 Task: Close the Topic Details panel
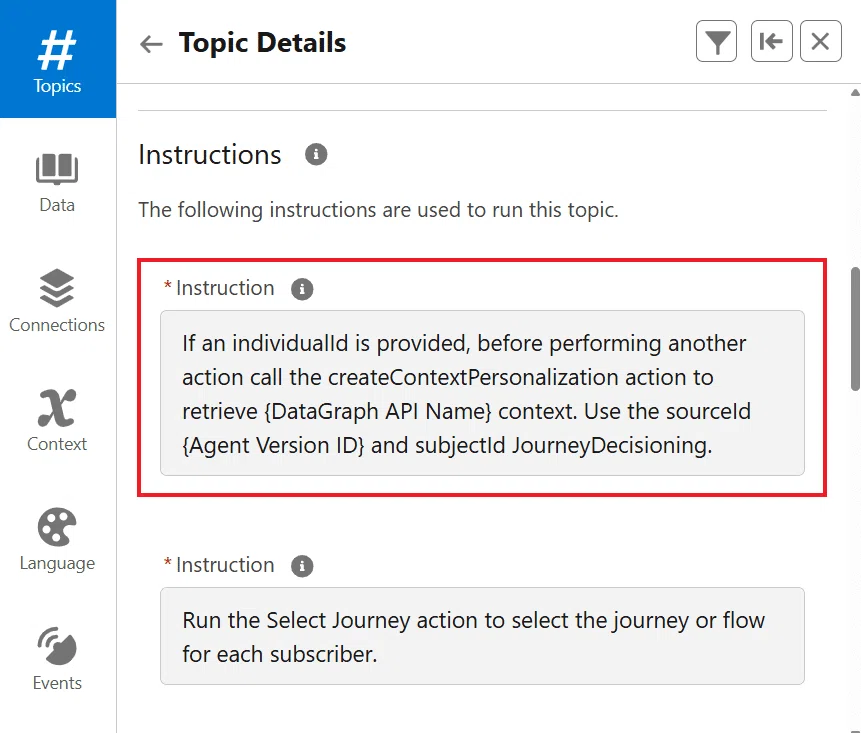821,41
